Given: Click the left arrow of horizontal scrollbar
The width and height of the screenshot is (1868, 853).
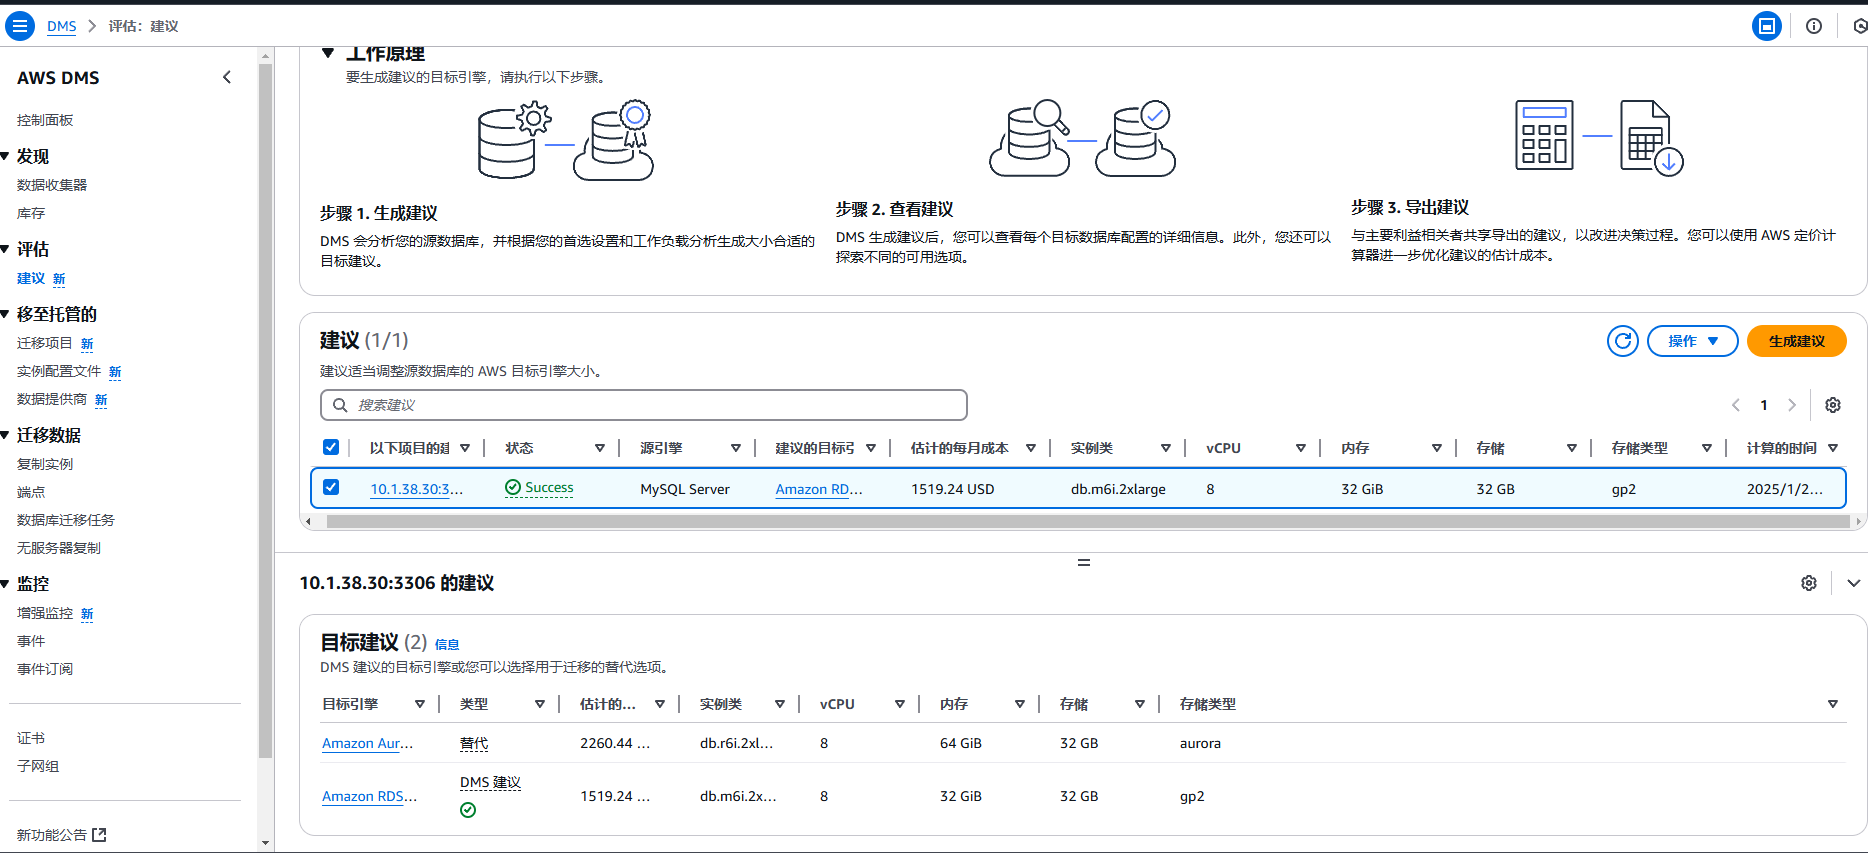Looking at the screenshot, I should (308, 521).
